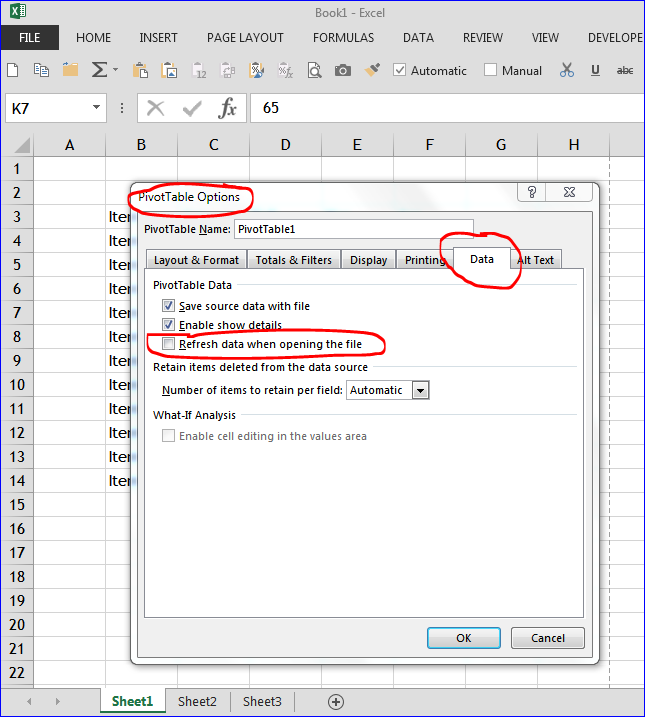Screen dimensions: 645x717
Task: Switch to Sheet2 tab
Action: pos(197,701)
